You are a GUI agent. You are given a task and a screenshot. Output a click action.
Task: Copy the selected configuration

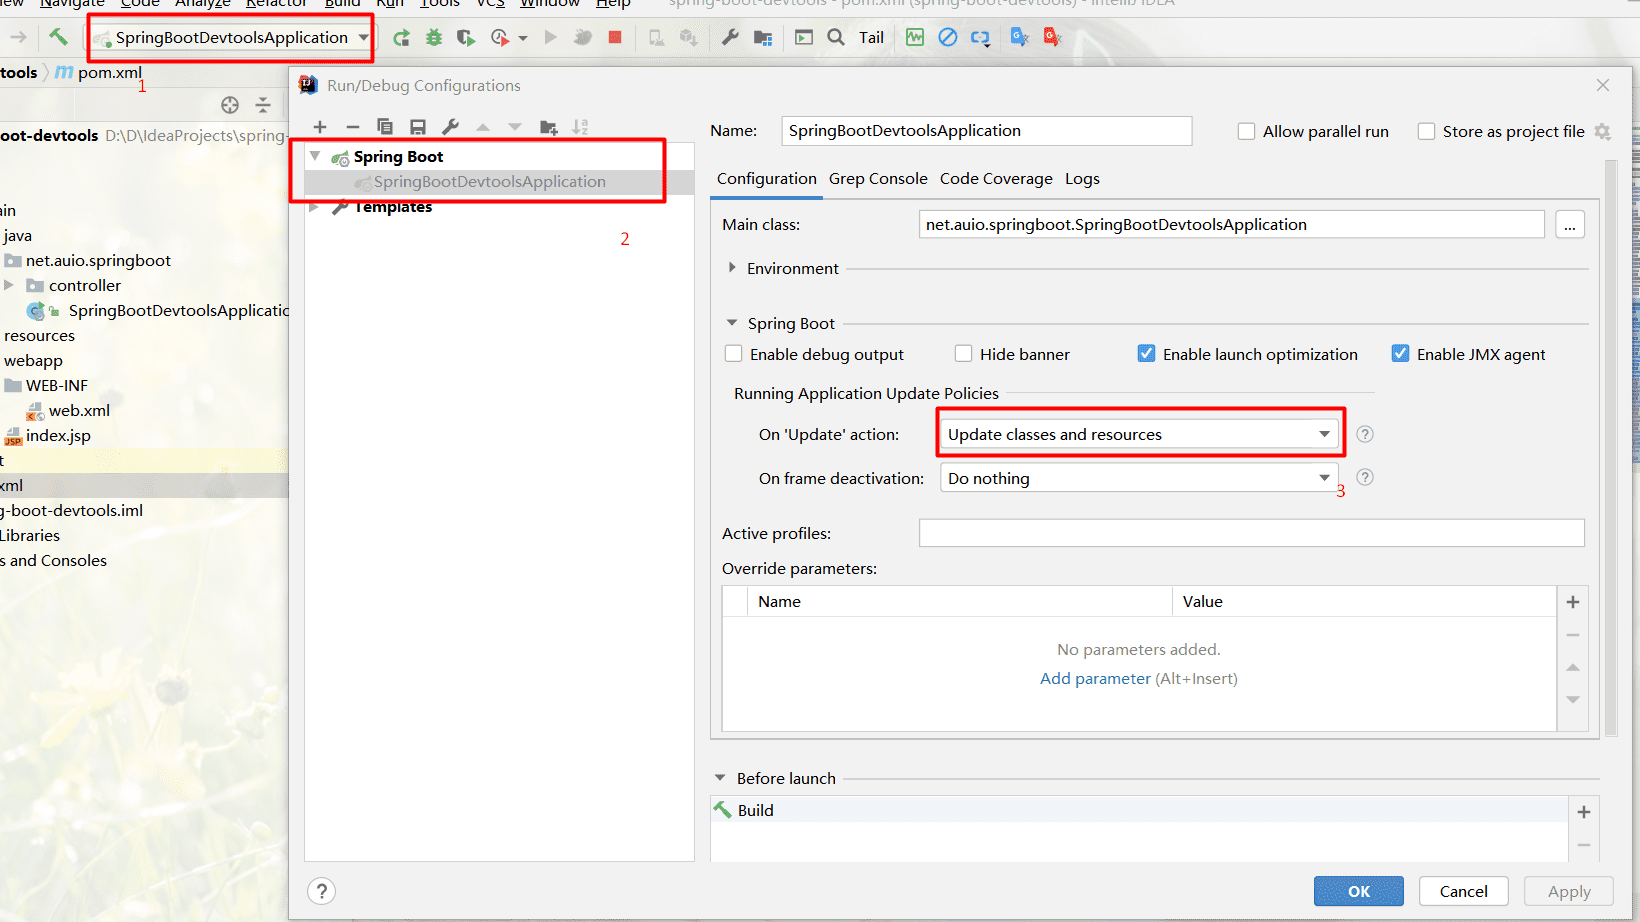[385, 126]
